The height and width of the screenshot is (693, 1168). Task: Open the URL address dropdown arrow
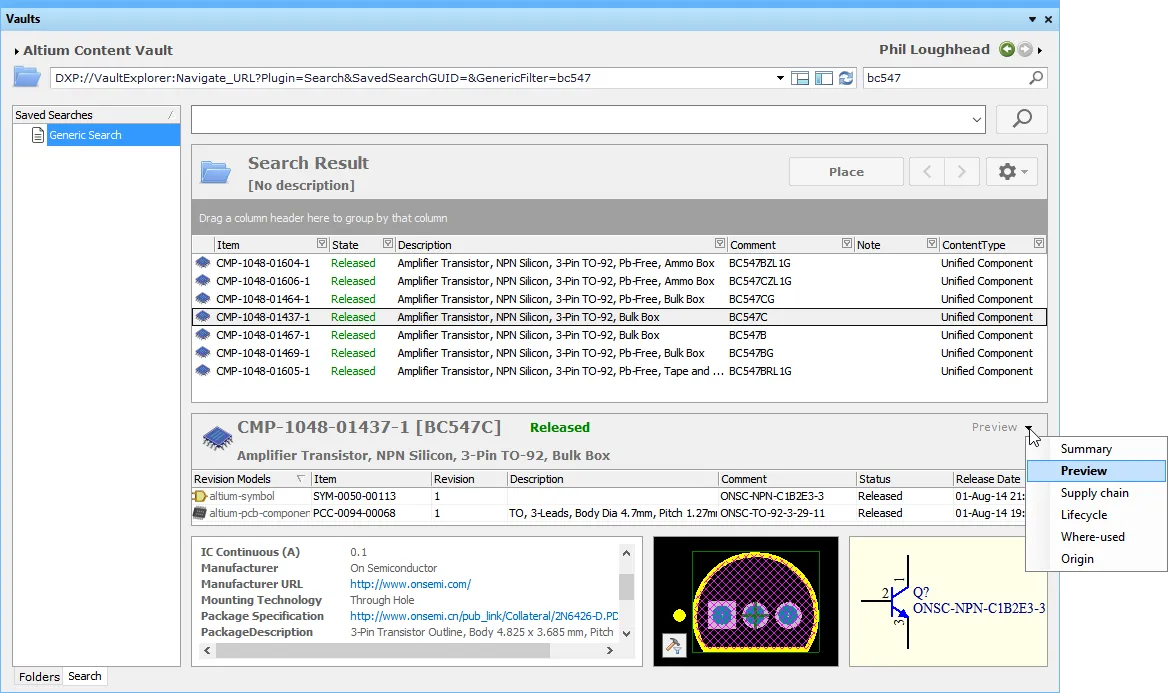pos(780,77)
